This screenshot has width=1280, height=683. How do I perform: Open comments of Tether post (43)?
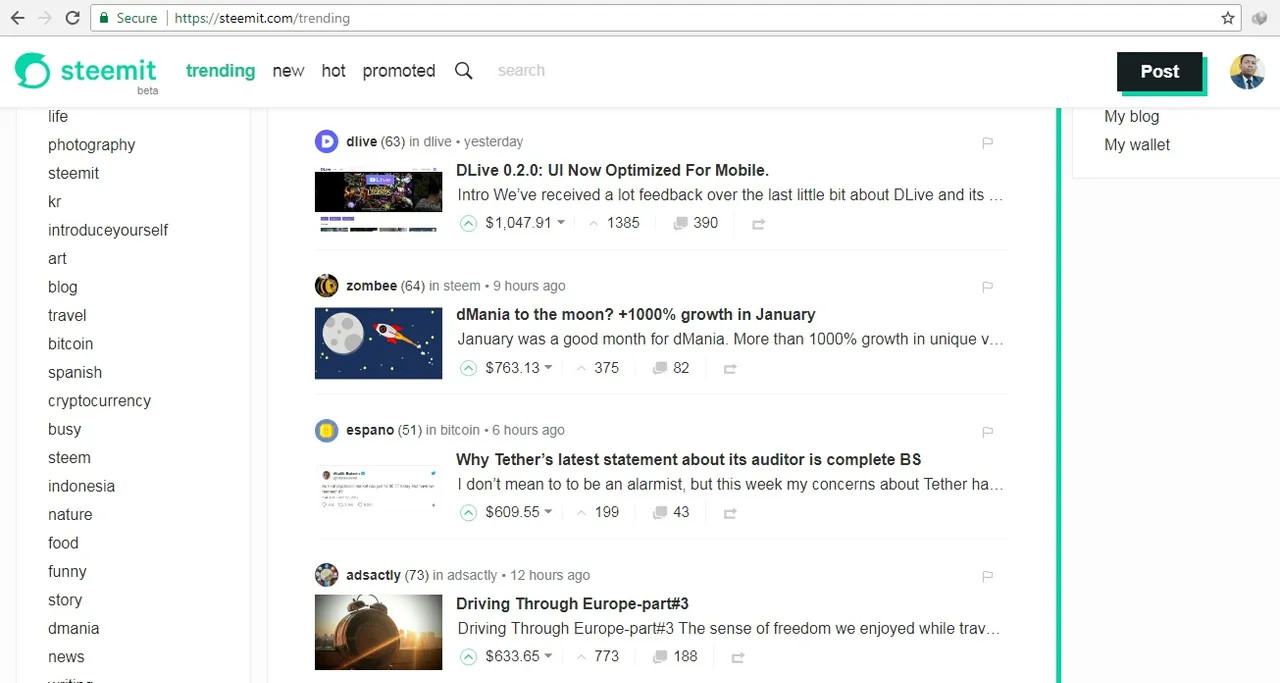(x=671, y=512)
